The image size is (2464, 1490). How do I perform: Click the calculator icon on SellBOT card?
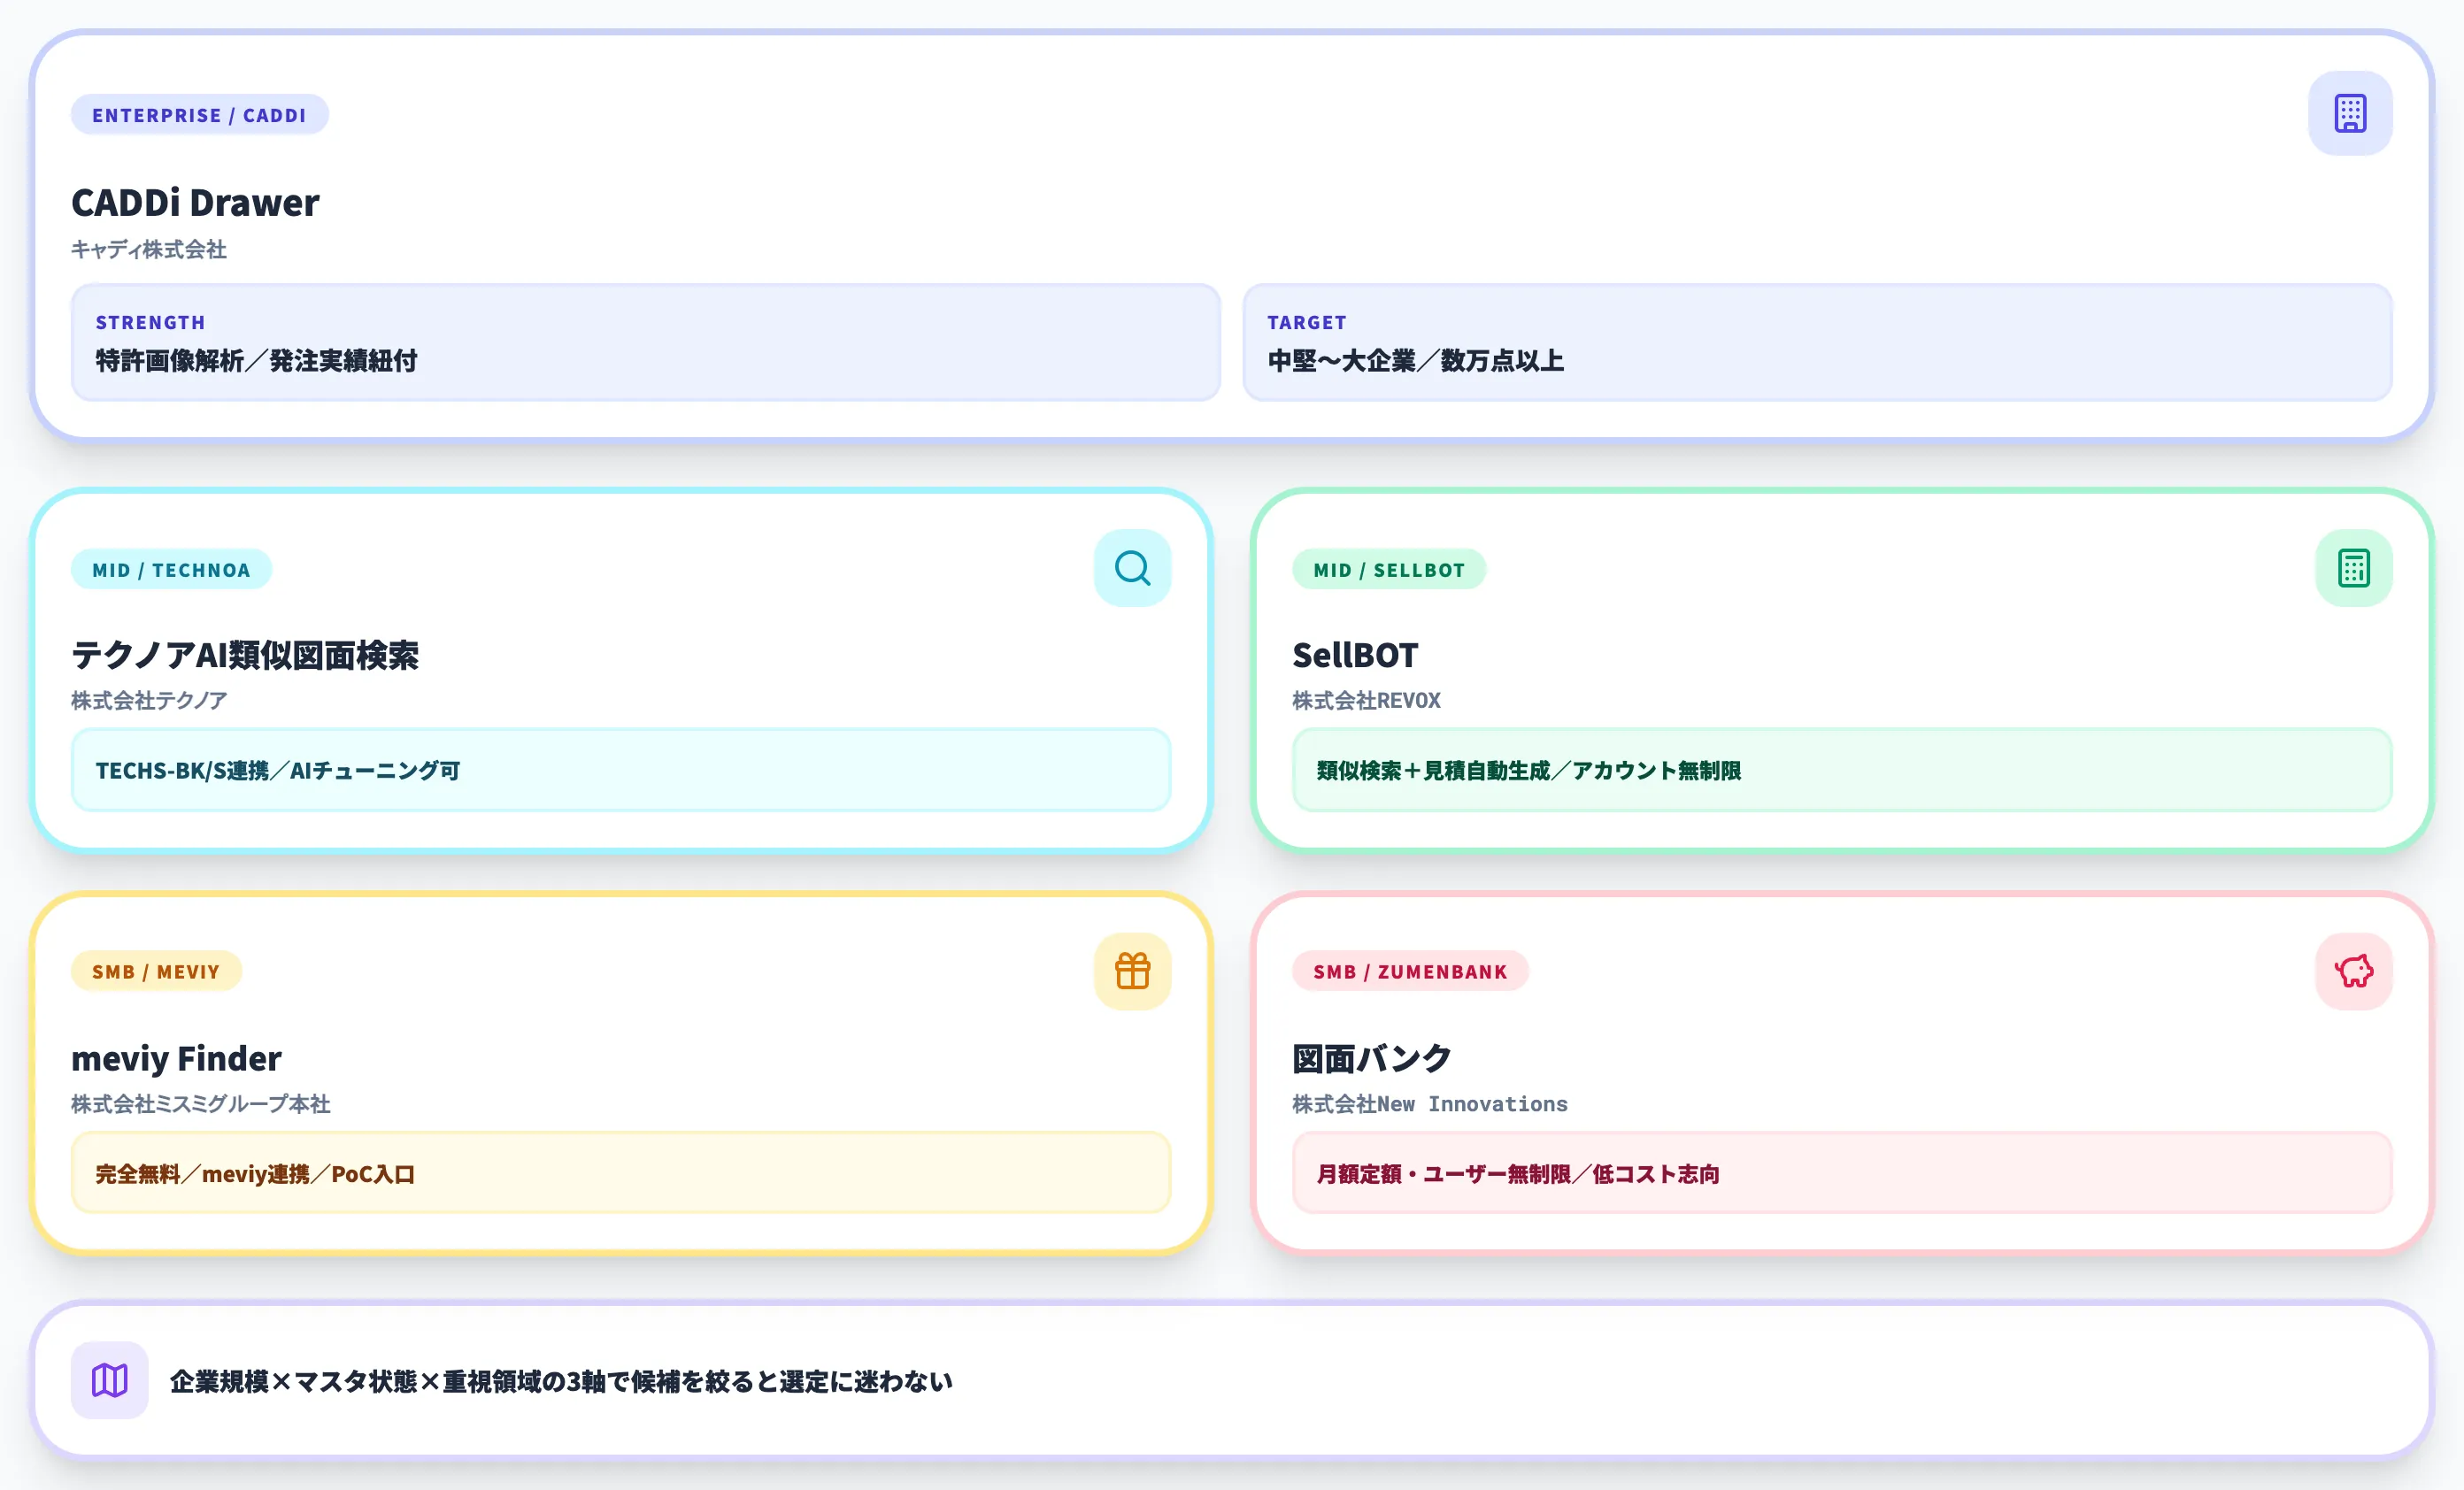[x=2353, y=568]
